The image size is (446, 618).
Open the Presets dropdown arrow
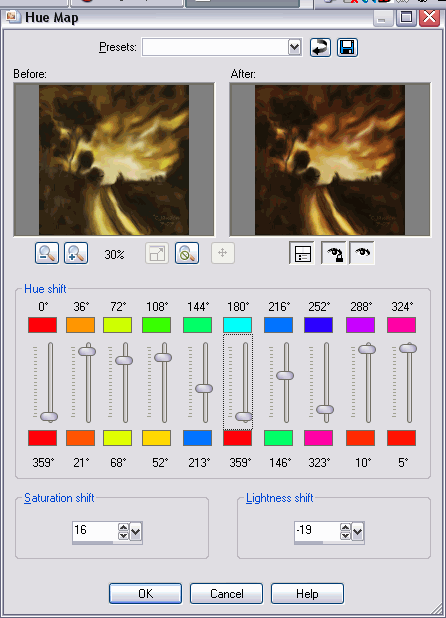pyautogui.click(x=294, y=47)
